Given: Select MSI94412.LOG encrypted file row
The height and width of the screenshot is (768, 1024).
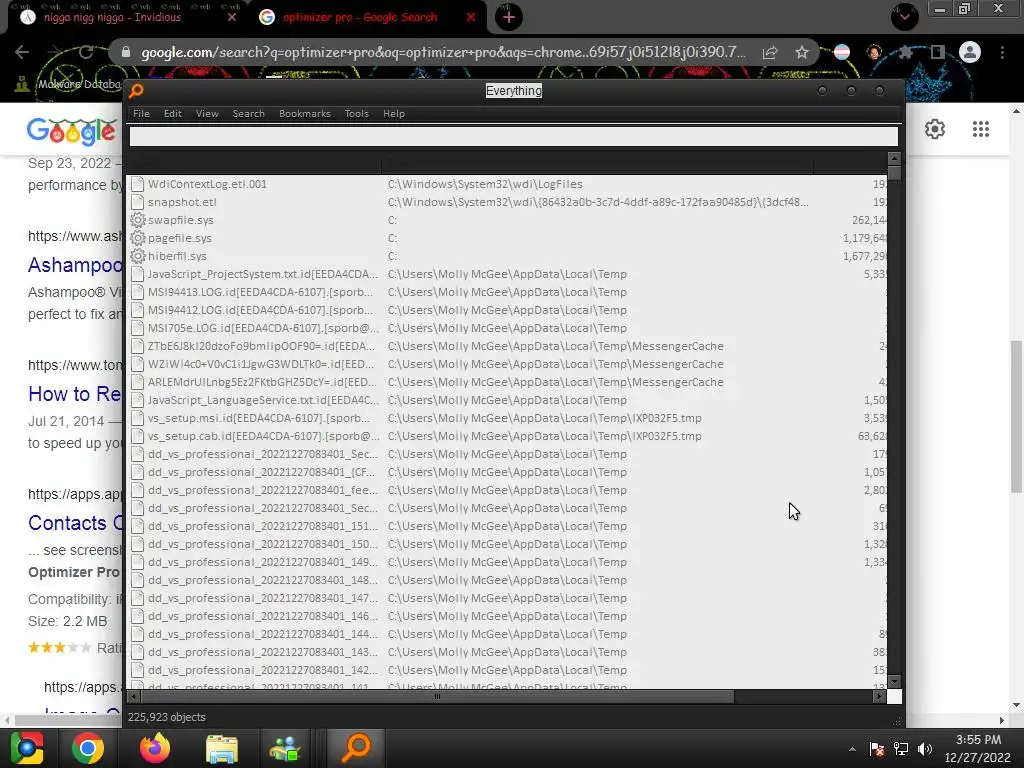Looking at the screenshot, I should pos(507,310).
